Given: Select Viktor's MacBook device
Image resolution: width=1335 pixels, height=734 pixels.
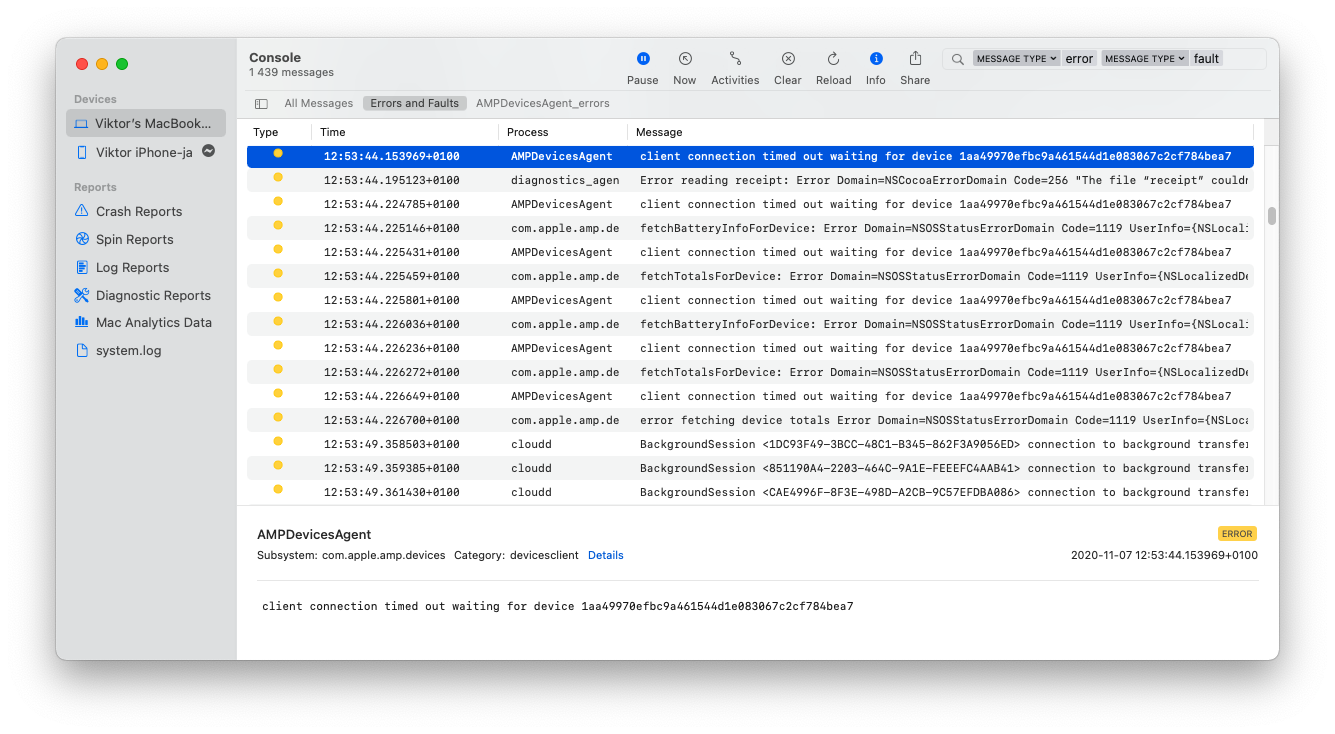Looking at the screenshot, I should point(146,123).
